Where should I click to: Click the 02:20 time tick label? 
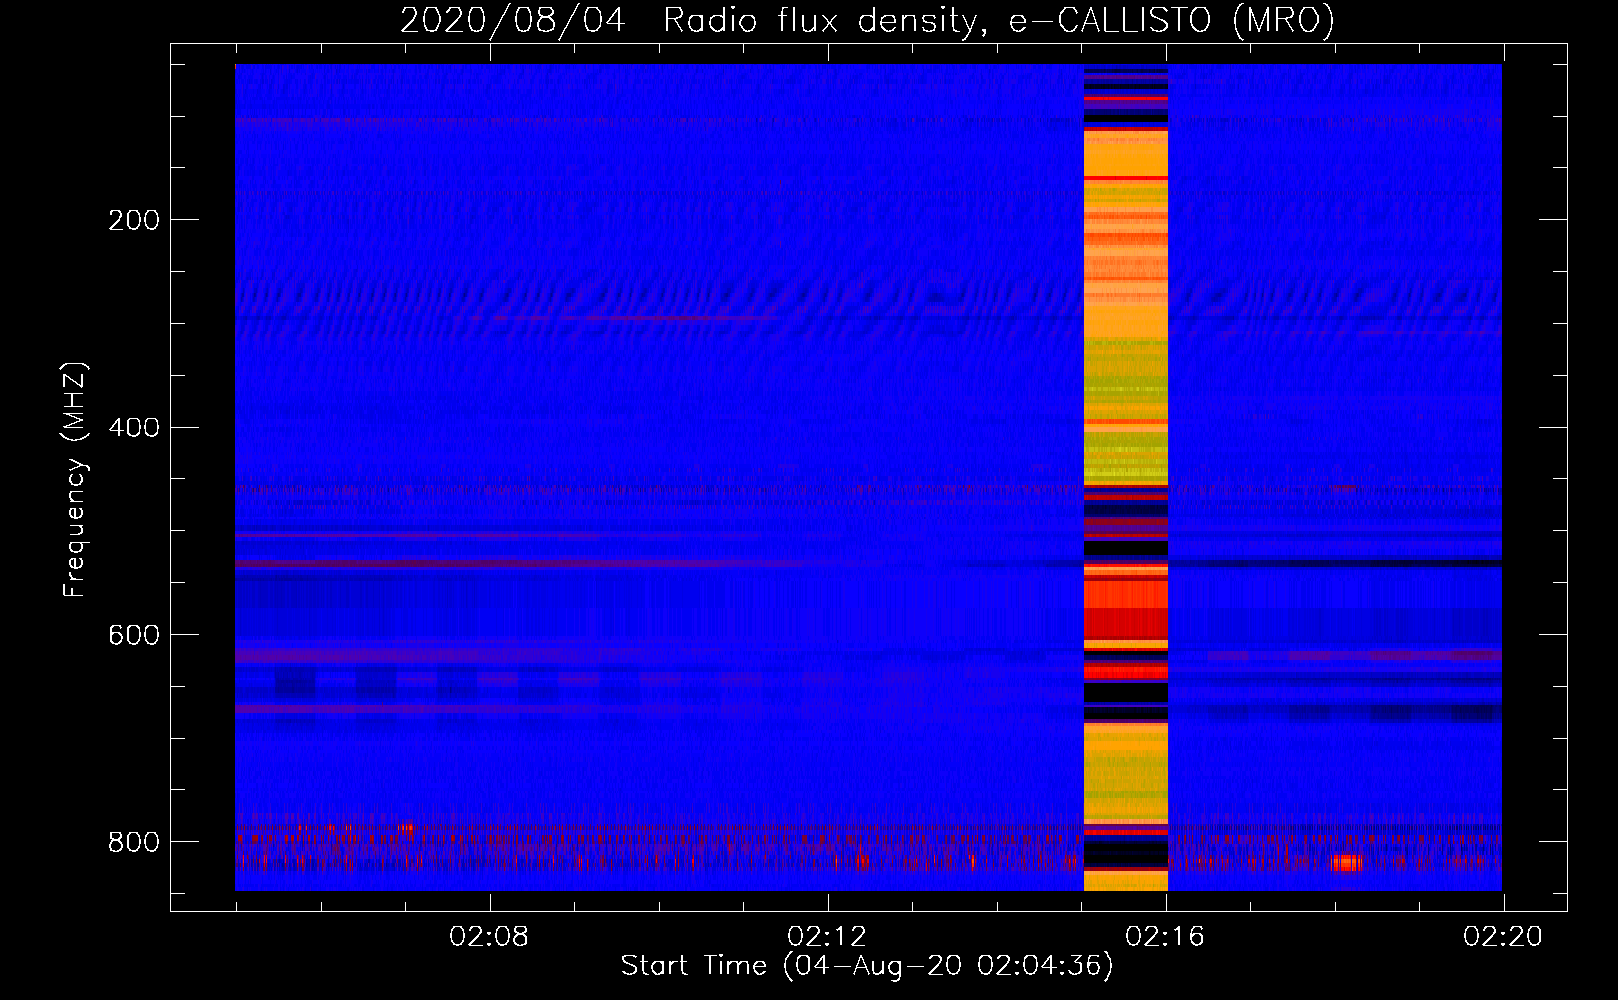(x=1503, y=937)
